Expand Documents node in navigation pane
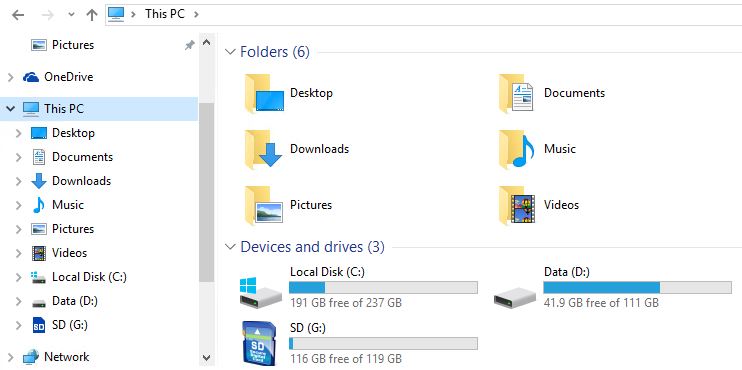This screenshot has width=742, height=370. coord(18,157)
